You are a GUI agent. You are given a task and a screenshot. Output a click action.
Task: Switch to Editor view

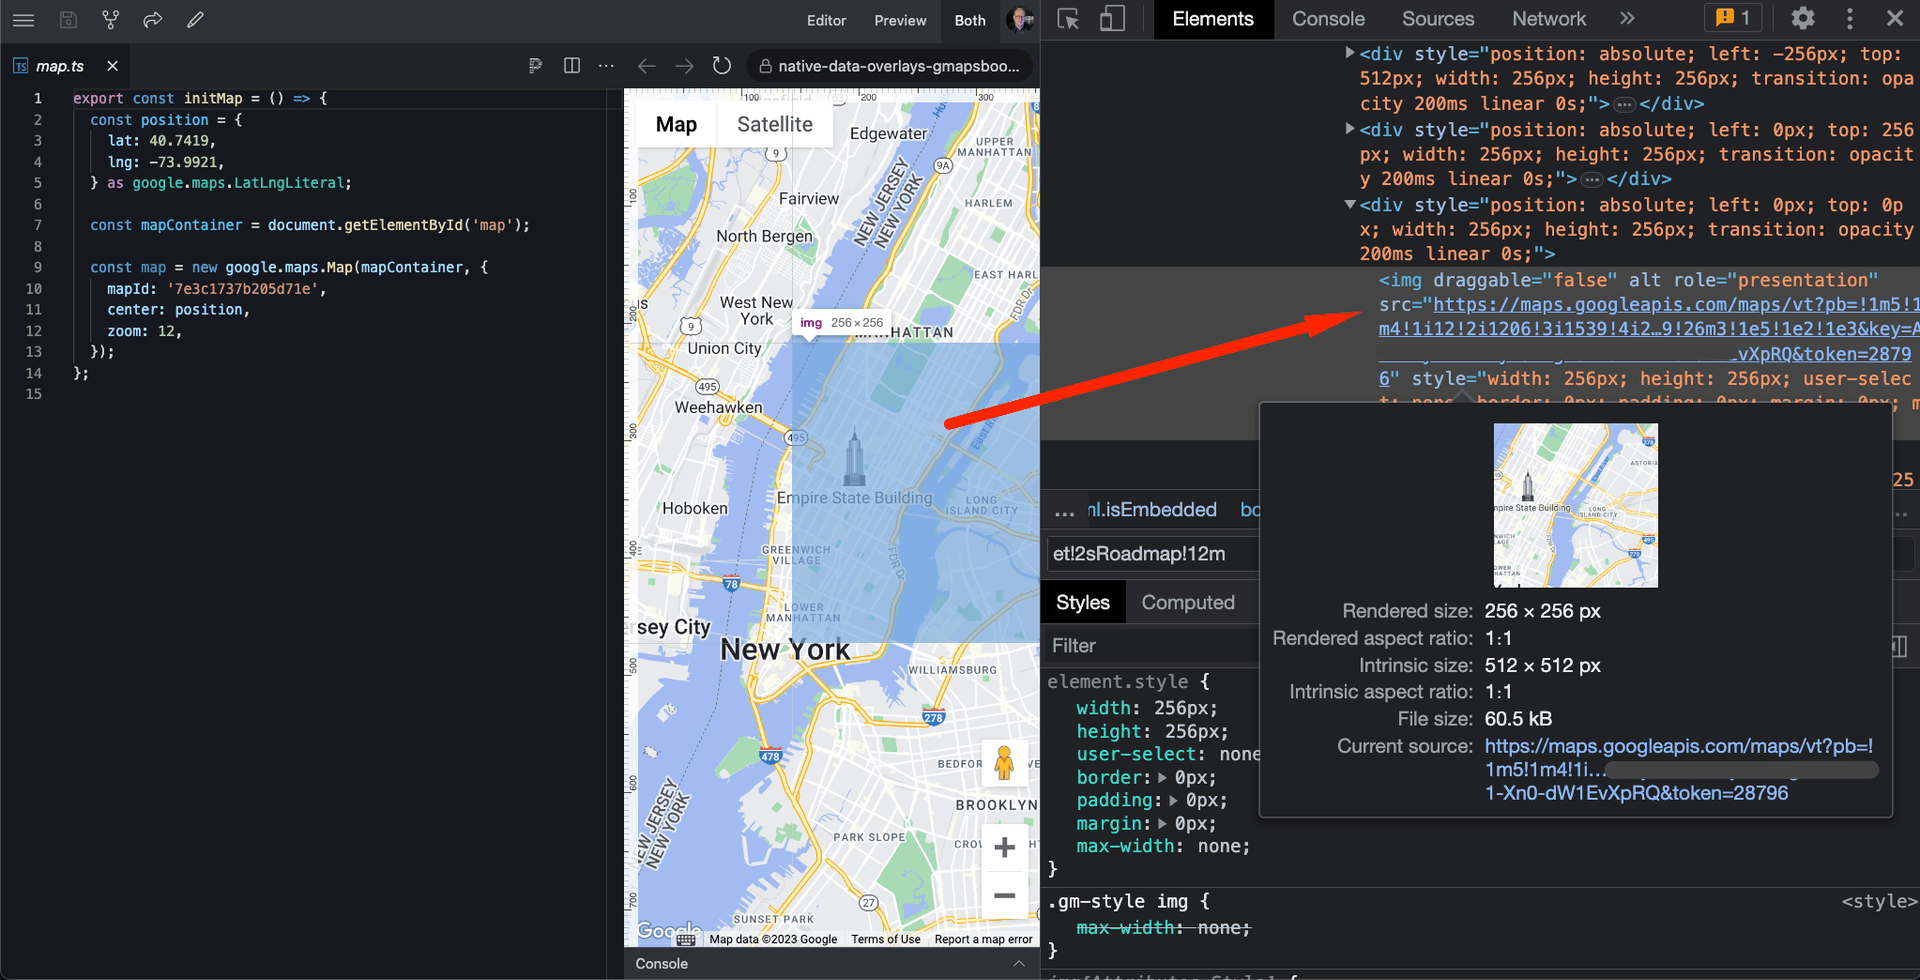pos(826,20)
